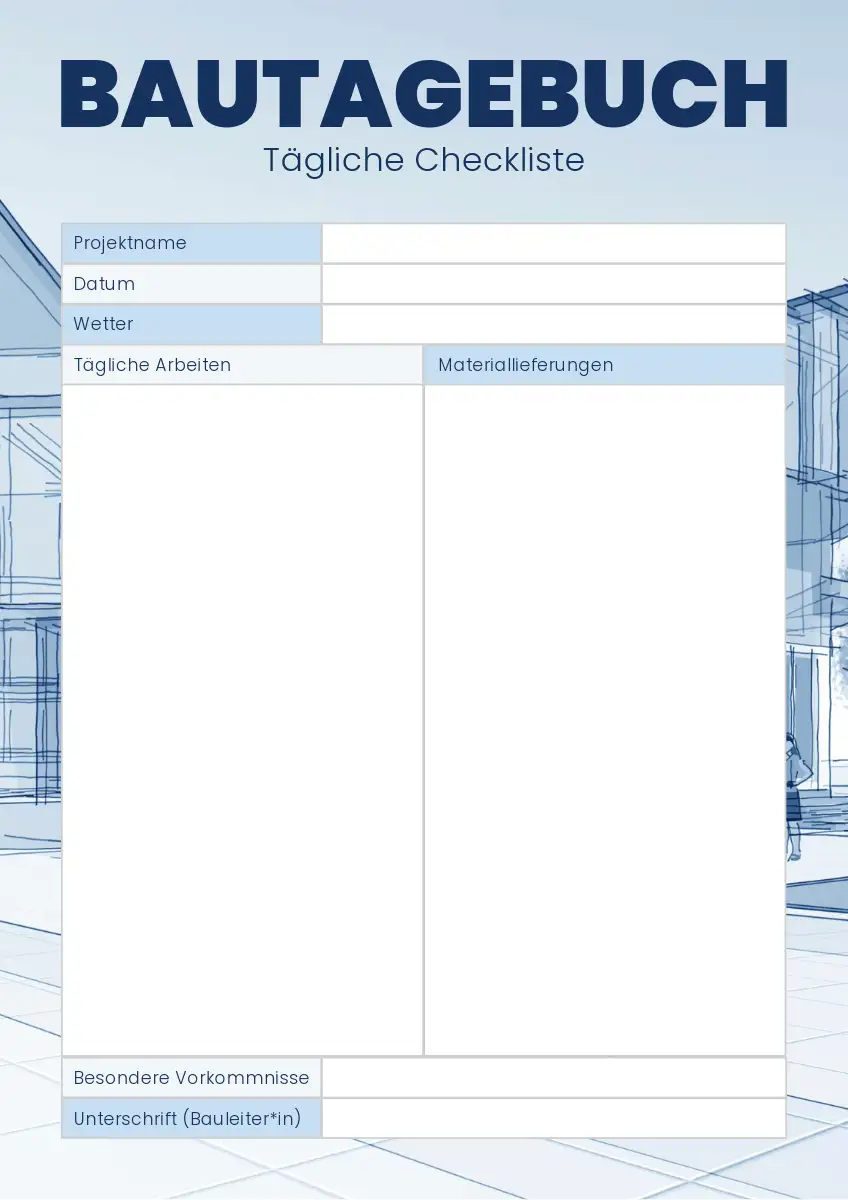Click the Besondere Vorkommnisse label
Viewport: 848px width, 1200px height.
[191, 1078]
